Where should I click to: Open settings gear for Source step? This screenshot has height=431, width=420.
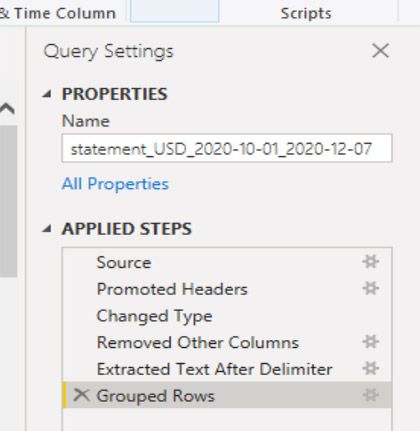point(370,262)
